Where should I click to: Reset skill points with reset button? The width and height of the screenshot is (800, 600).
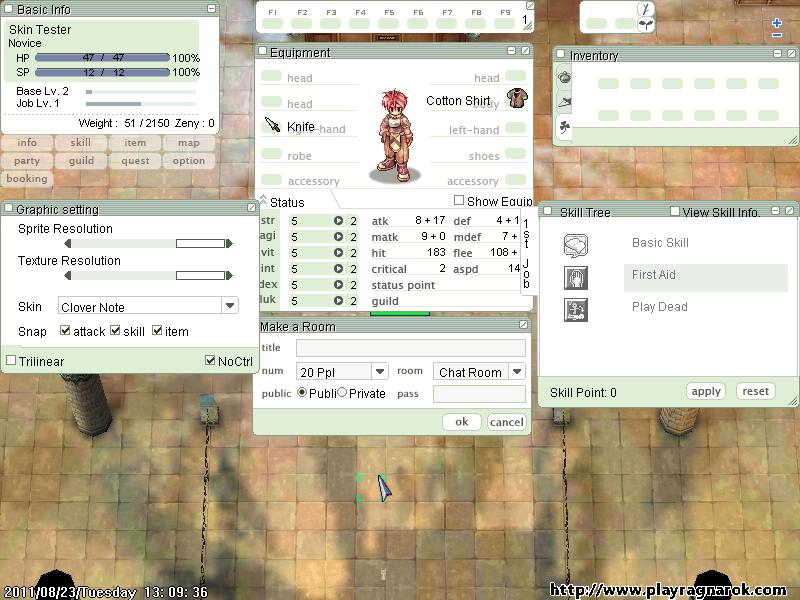[x=756, y=391]
